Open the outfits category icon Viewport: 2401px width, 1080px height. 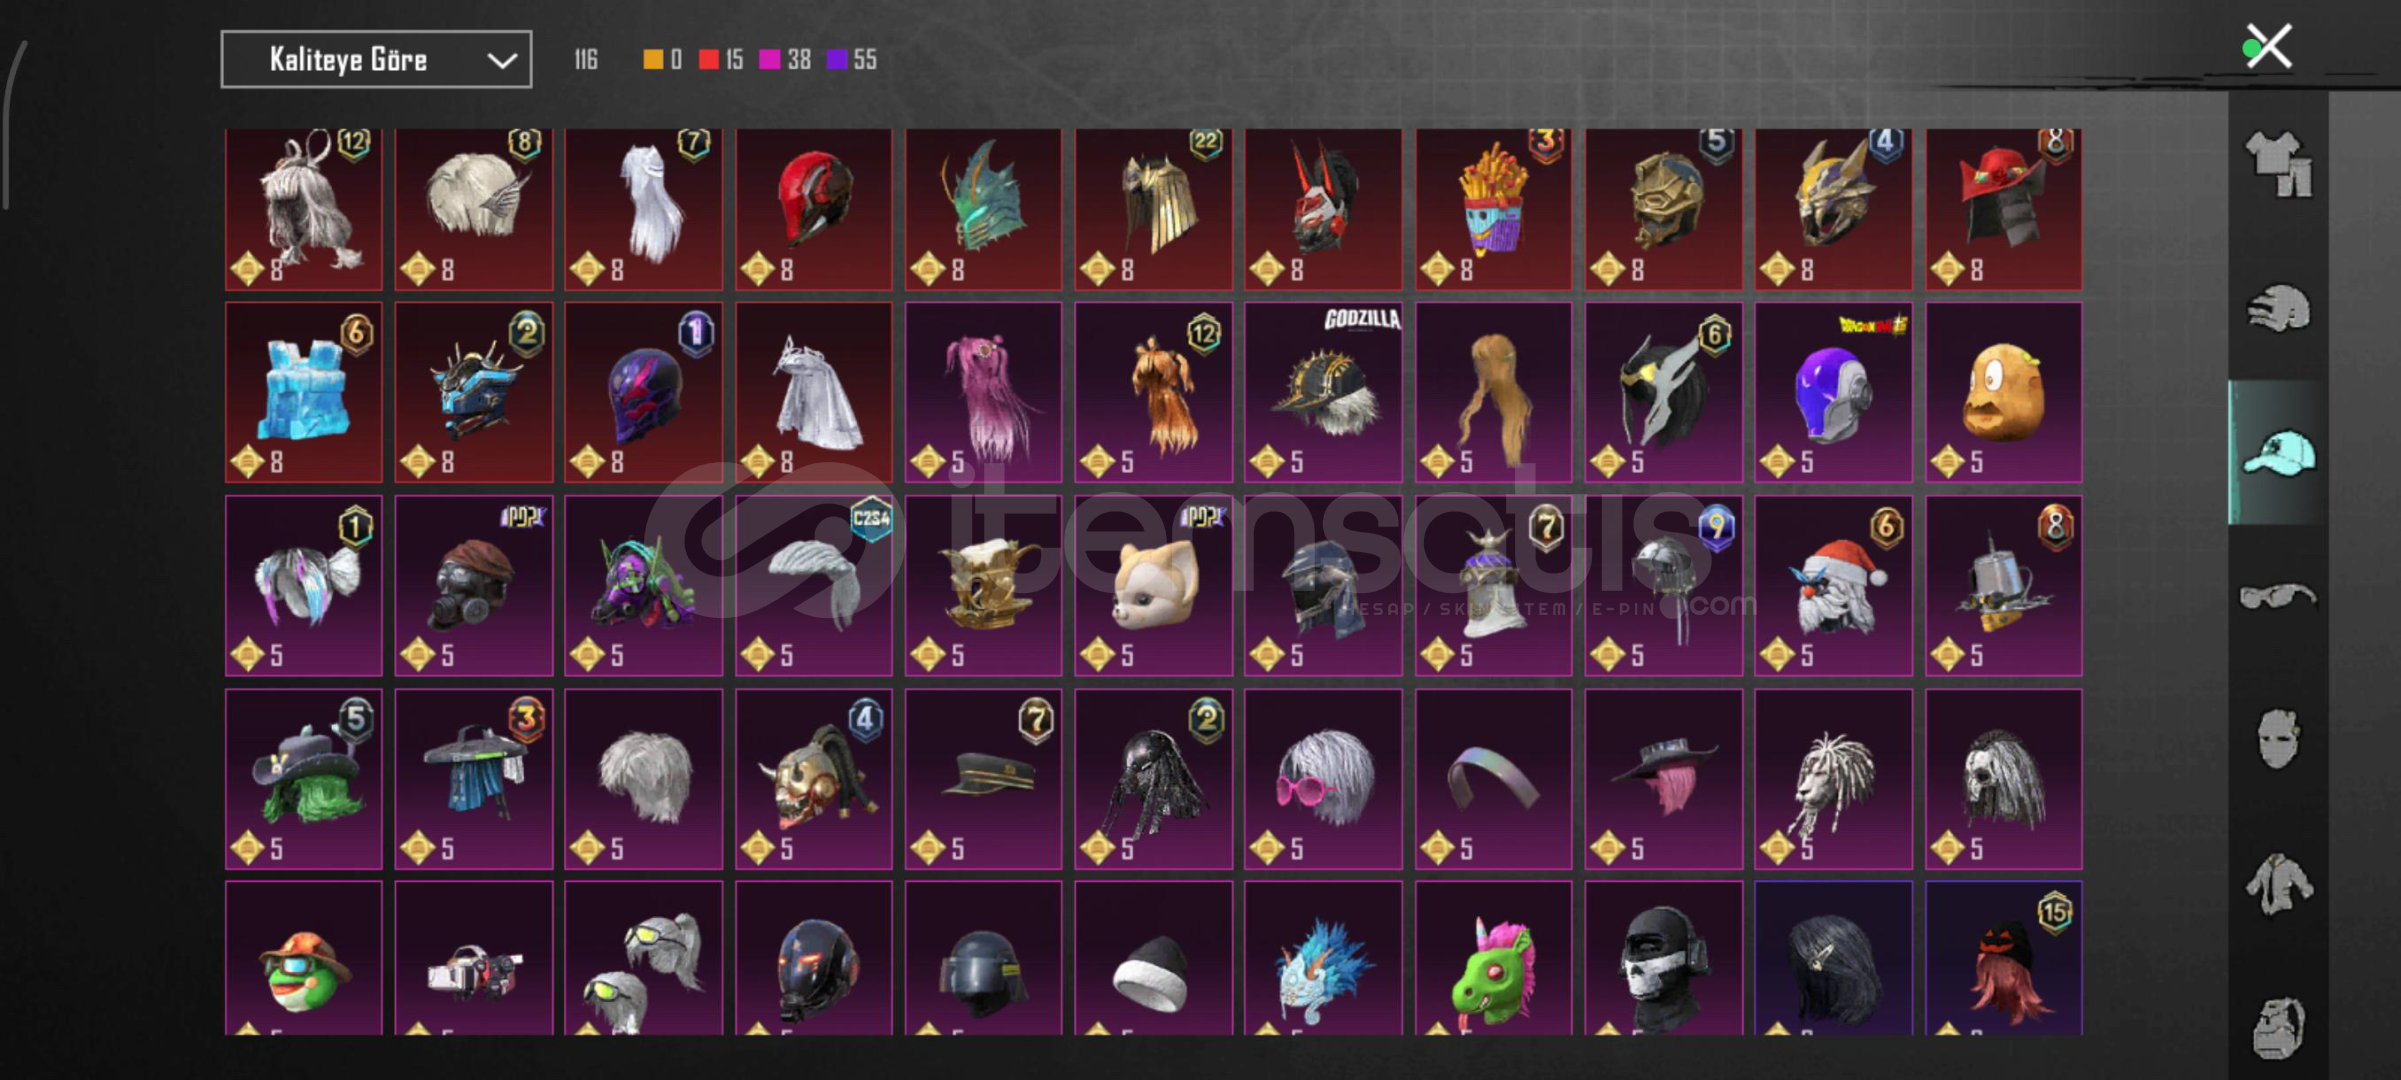(2279, 164)
